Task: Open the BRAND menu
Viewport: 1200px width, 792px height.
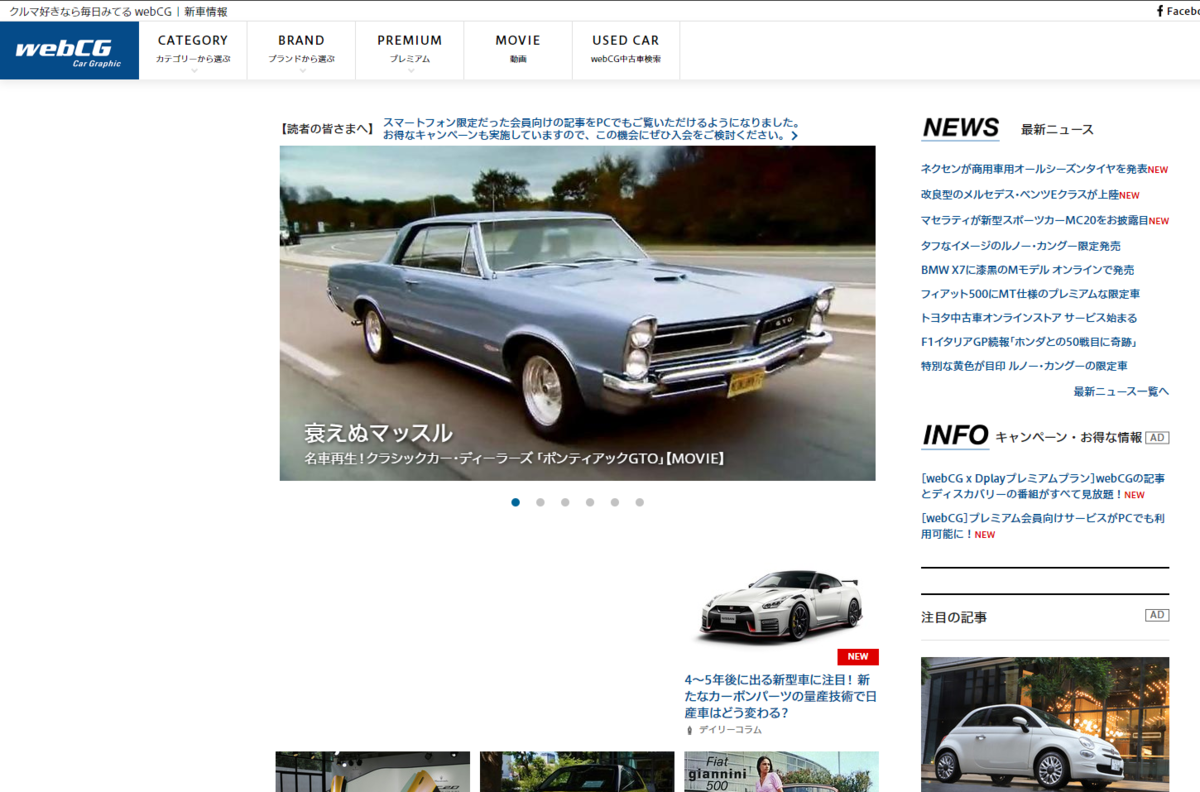Action: pos(301,50)
